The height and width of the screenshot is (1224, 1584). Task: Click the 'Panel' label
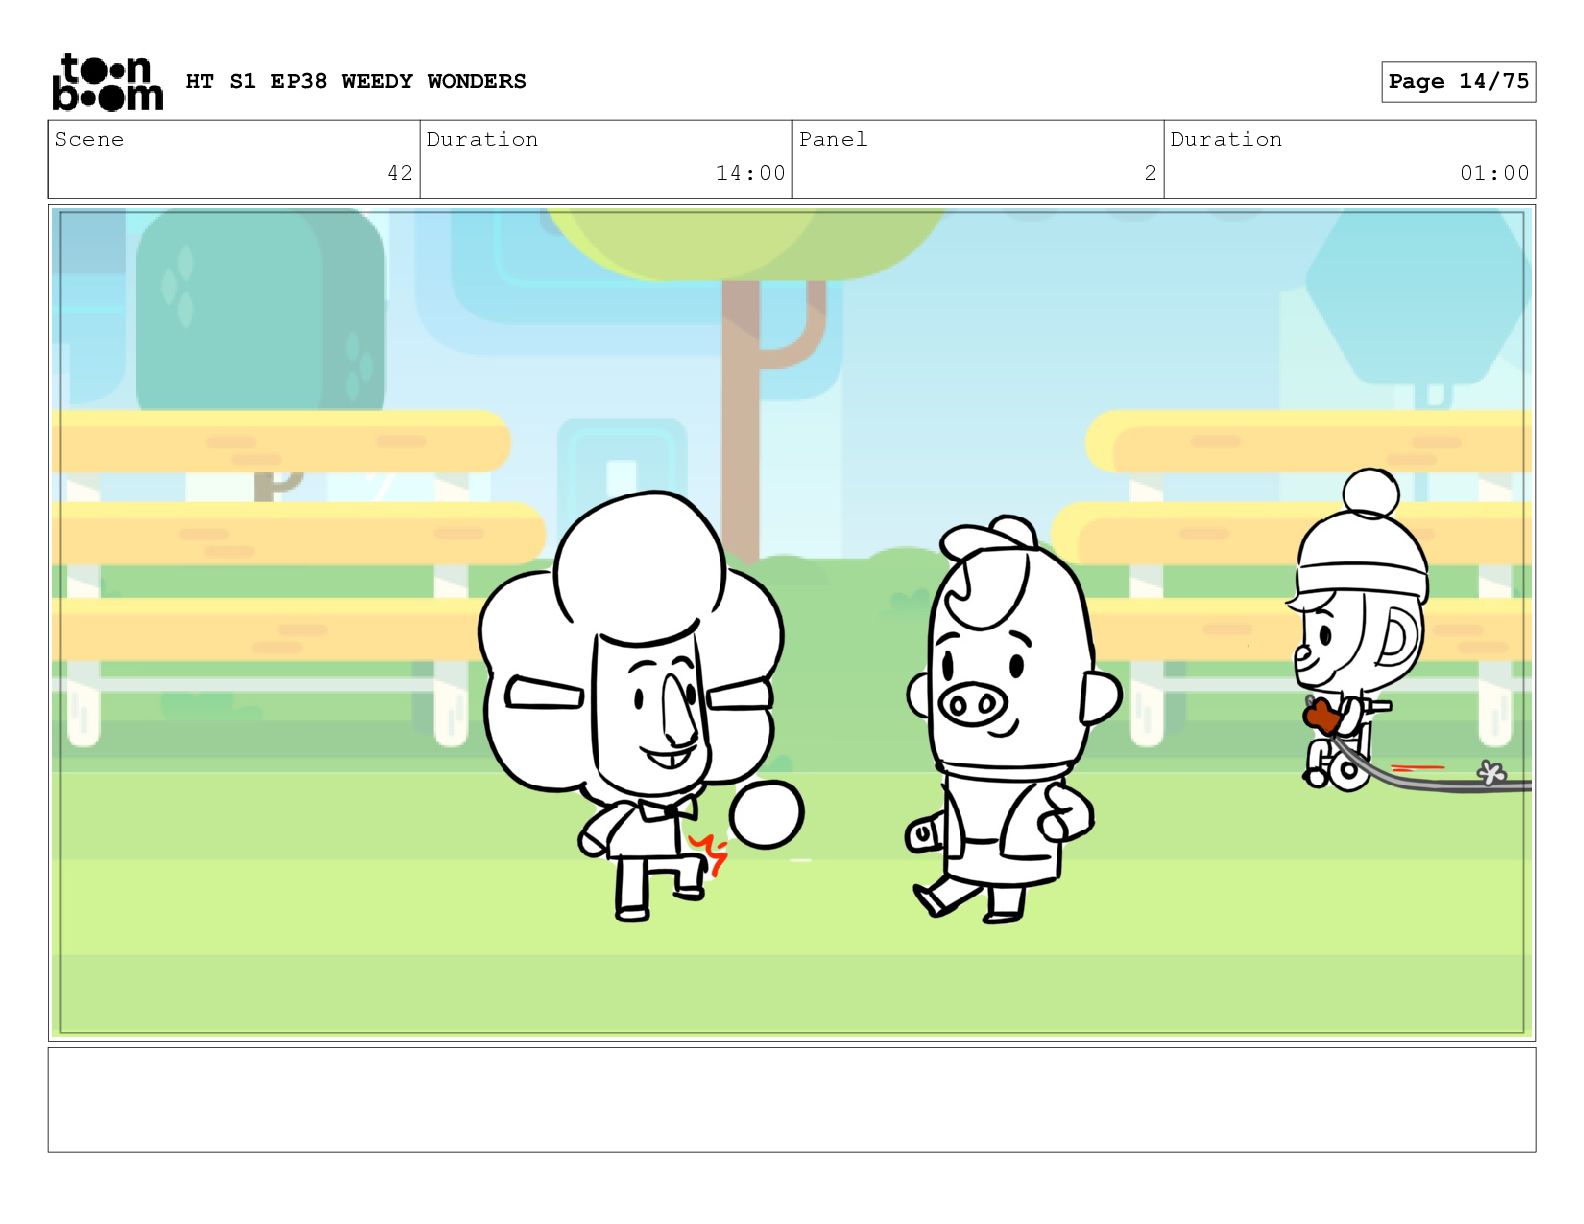pos(833,139)
